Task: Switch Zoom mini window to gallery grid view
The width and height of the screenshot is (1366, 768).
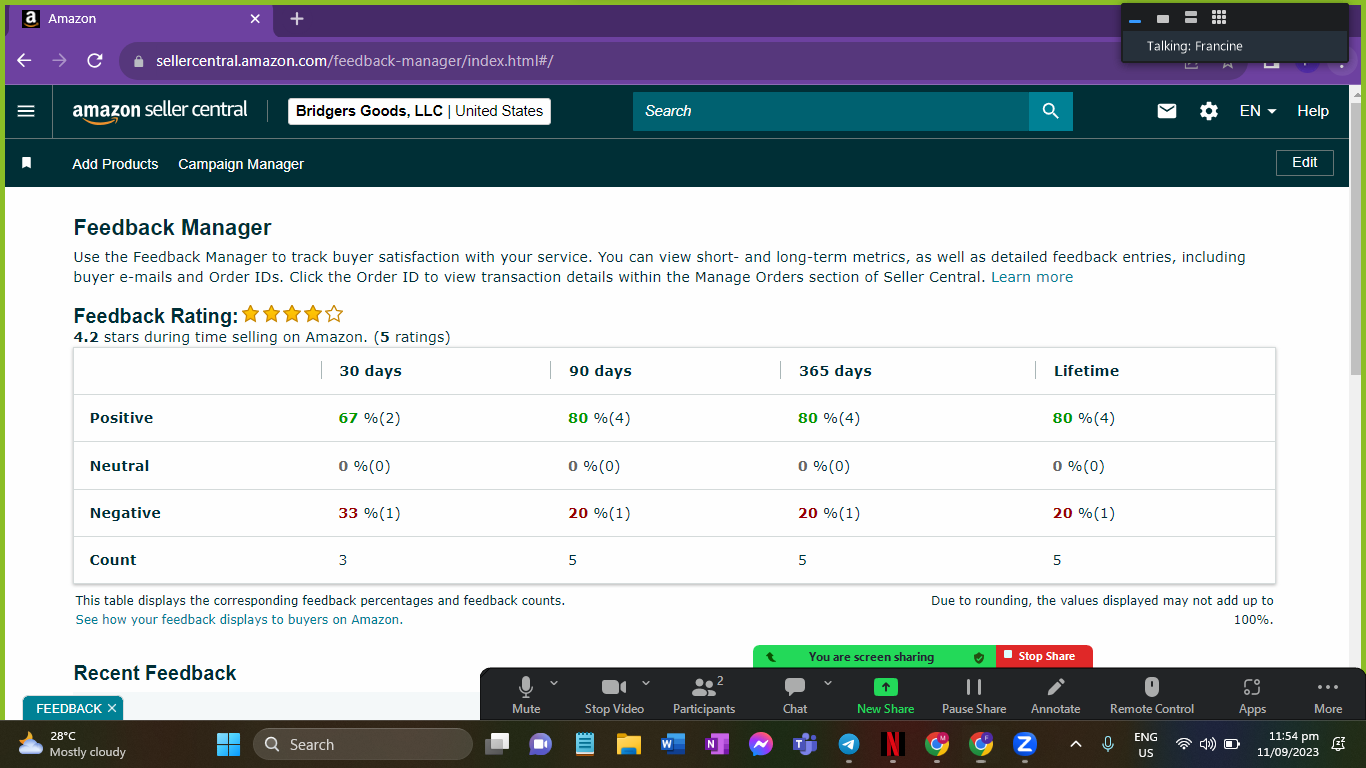Action: (1219, 17)
